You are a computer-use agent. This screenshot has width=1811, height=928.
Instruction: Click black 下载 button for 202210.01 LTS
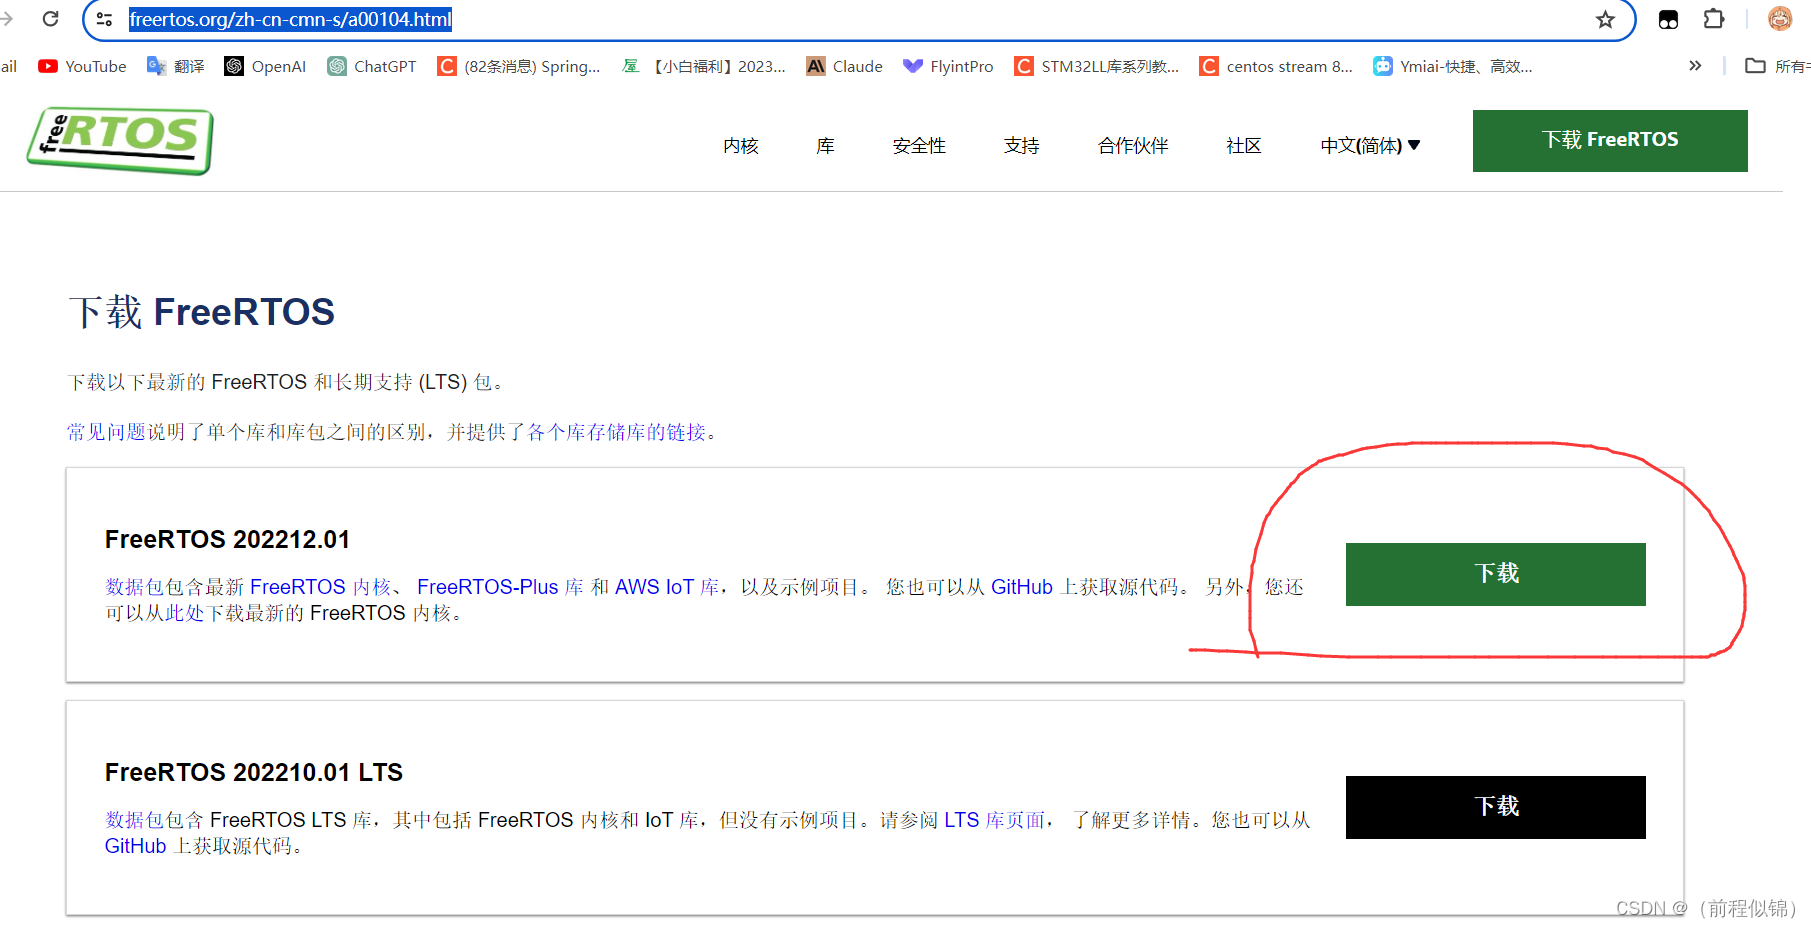pyautogui.click(x=1496, y=807)
